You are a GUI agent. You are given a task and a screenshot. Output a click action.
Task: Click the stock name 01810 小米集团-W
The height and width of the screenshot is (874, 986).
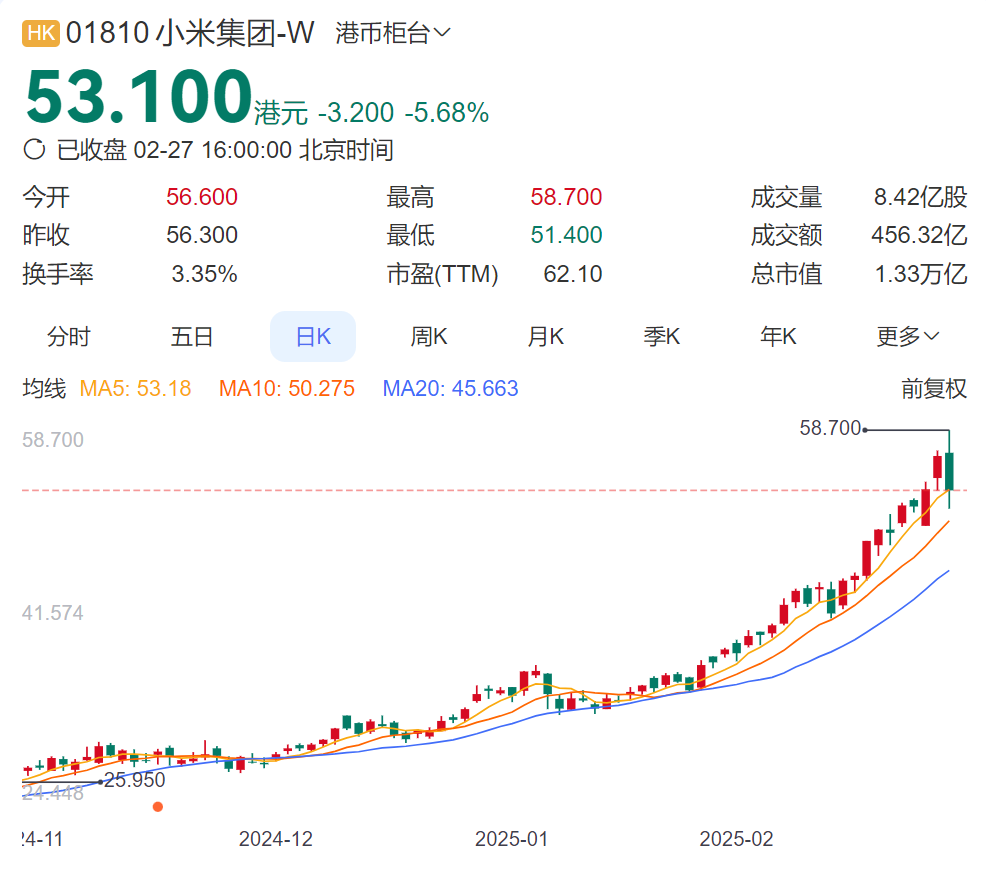[x=190, y=33]
